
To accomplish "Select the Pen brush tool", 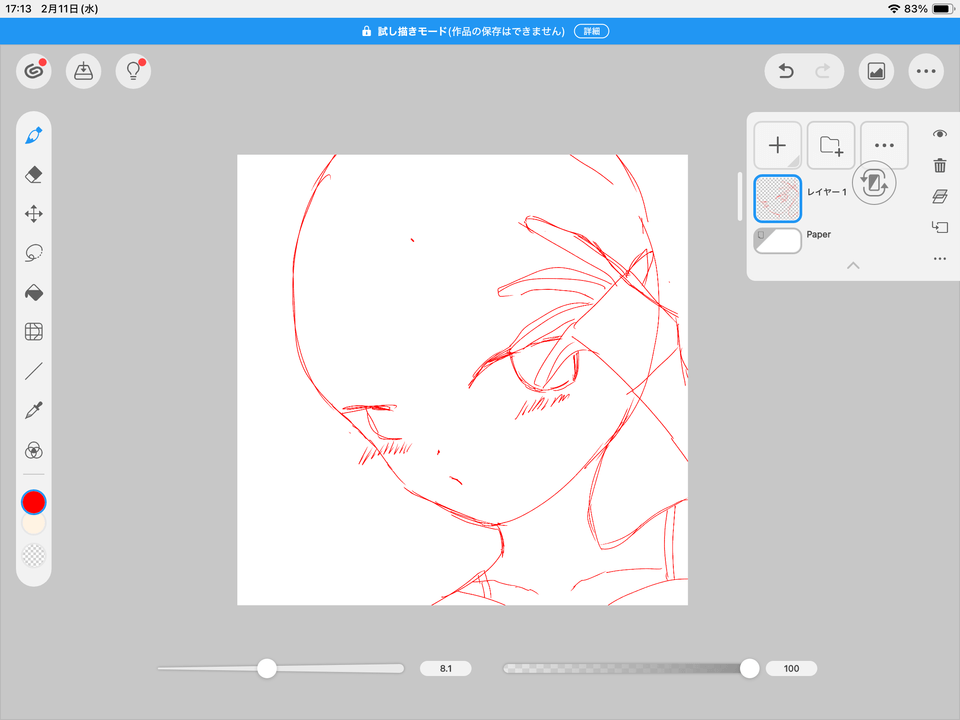I will pos(34,135).
